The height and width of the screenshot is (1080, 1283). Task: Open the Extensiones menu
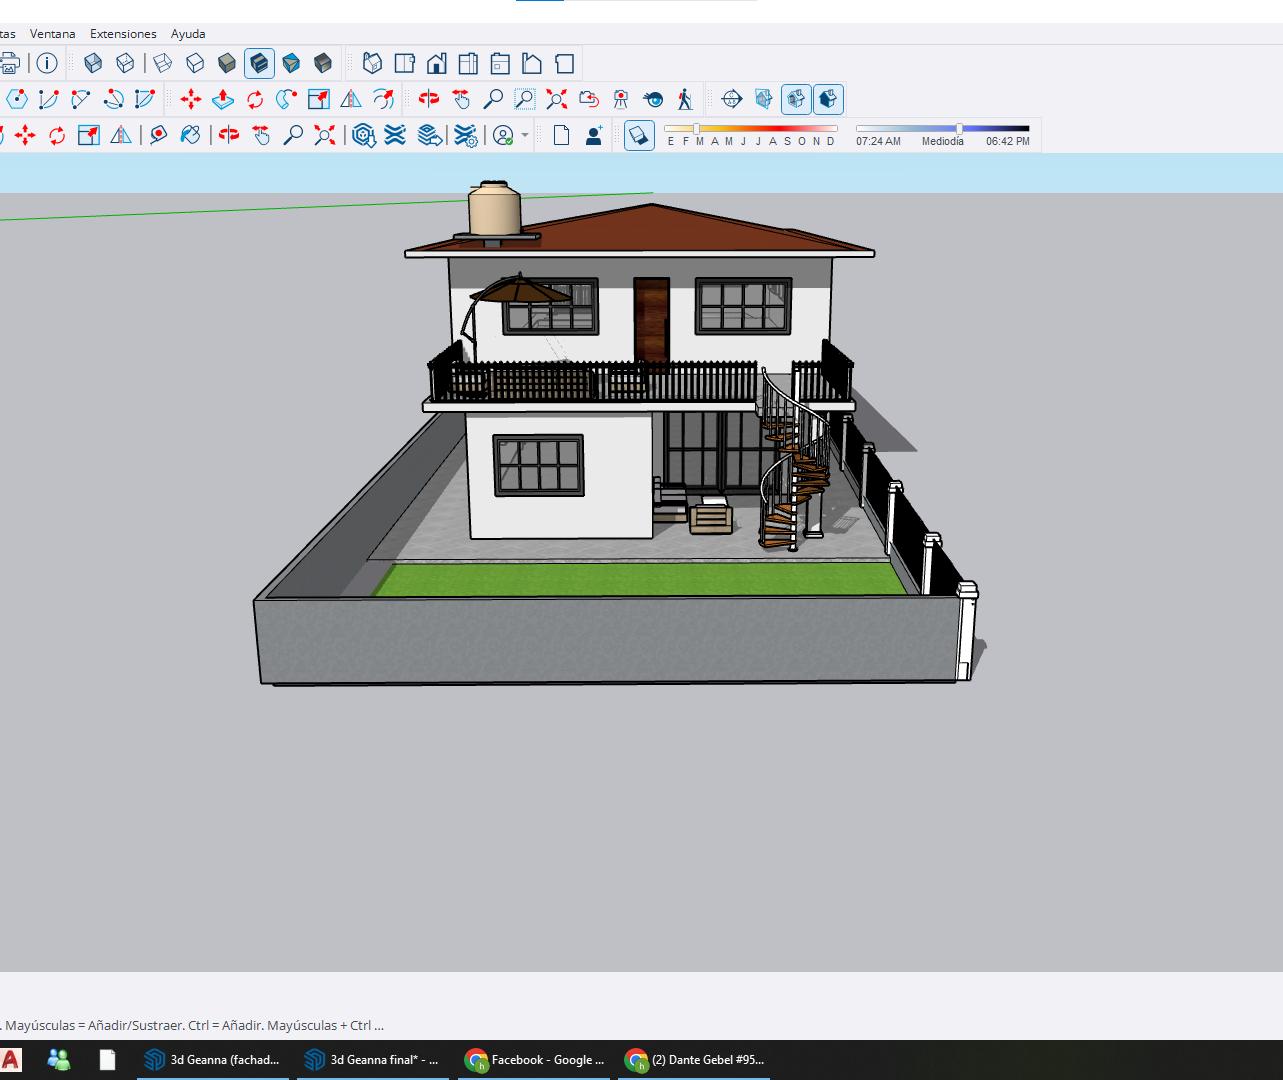123,34
